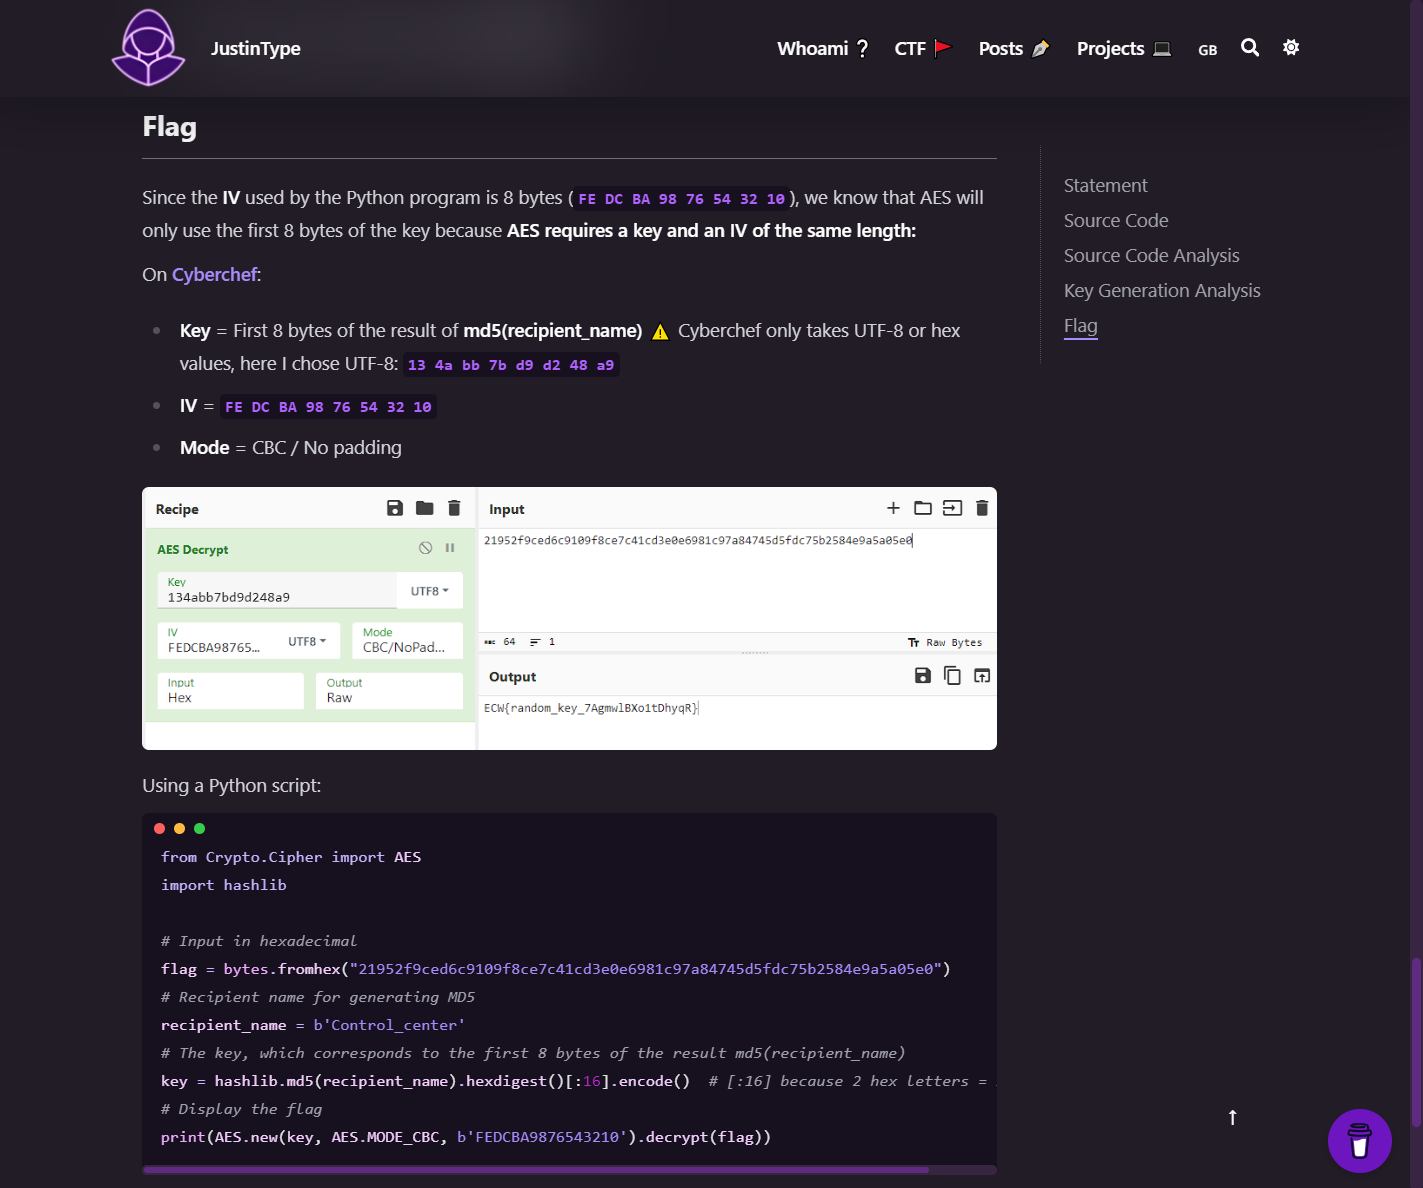
Task: Click the purple coffee cup donate button
Action: [1359, 1140]
